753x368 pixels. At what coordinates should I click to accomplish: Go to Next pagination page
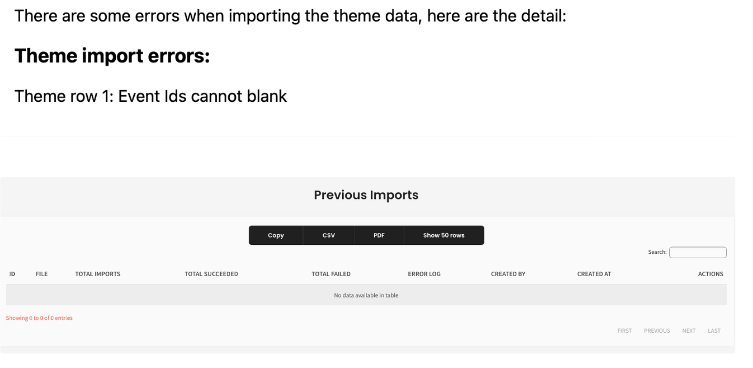[689, 331]
